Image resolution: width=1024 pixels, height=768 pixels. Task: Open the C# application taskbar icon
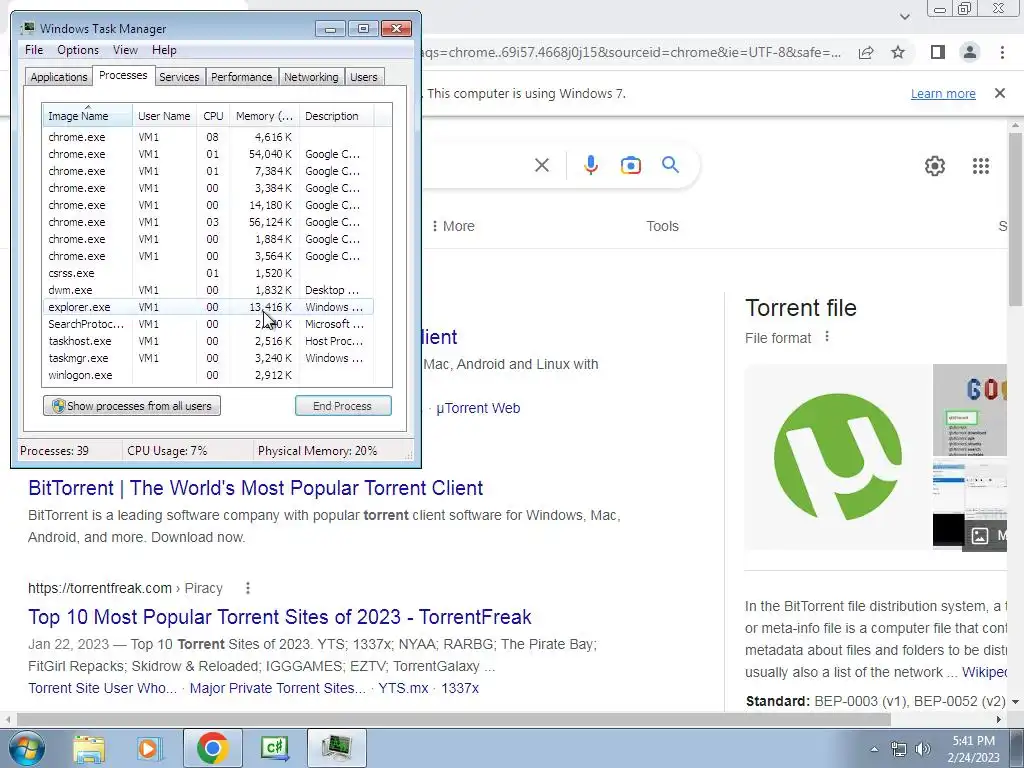click(x=274, y=748)
